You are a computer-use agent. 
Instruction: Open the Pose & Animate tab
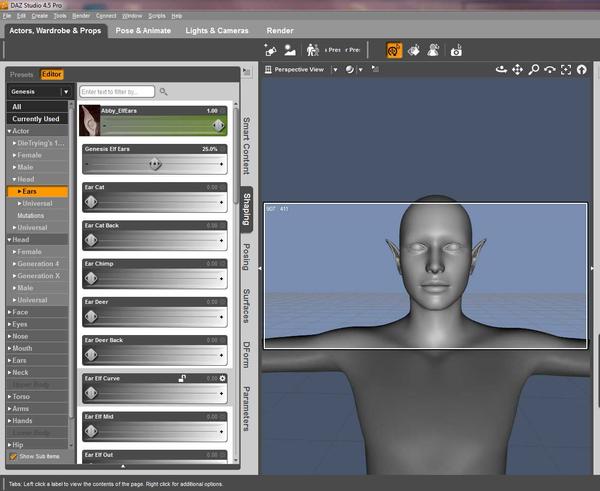pyautogui.click(x=143, y=31)
